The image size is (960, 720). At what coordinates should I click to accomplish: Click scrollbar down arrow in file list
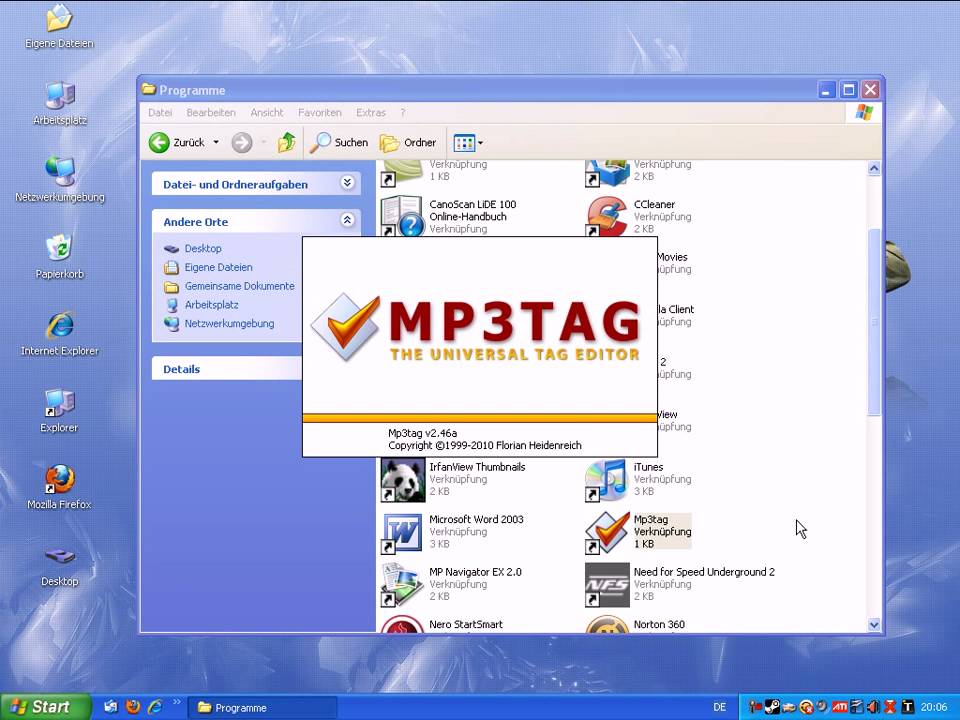[874, 625]
